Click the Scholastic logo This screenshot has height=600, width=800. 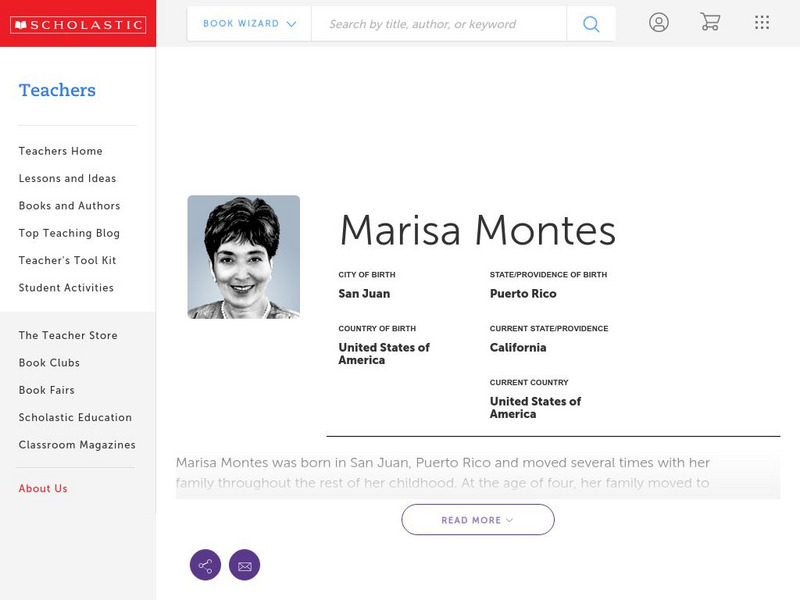77,24
